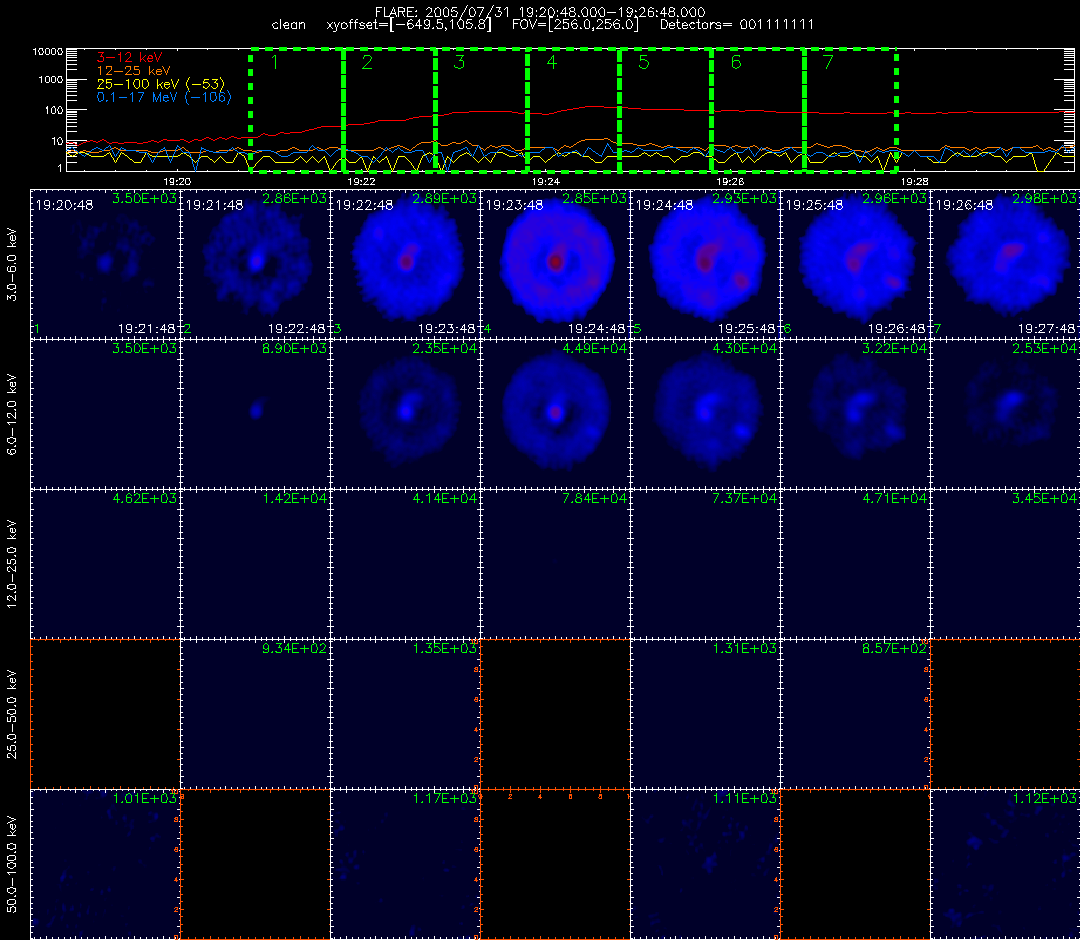The image size is (1080, 940).
Task: Click the '19:20' time axis tick label
Action: pyautogui.click(x=177, y=181)
